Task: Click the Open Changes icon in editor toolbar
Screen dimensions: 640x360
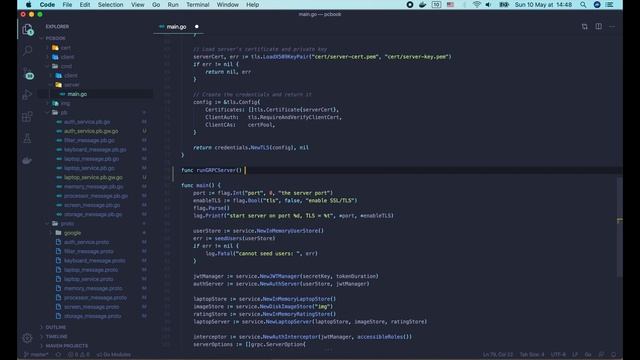Action: coord(584,27)
